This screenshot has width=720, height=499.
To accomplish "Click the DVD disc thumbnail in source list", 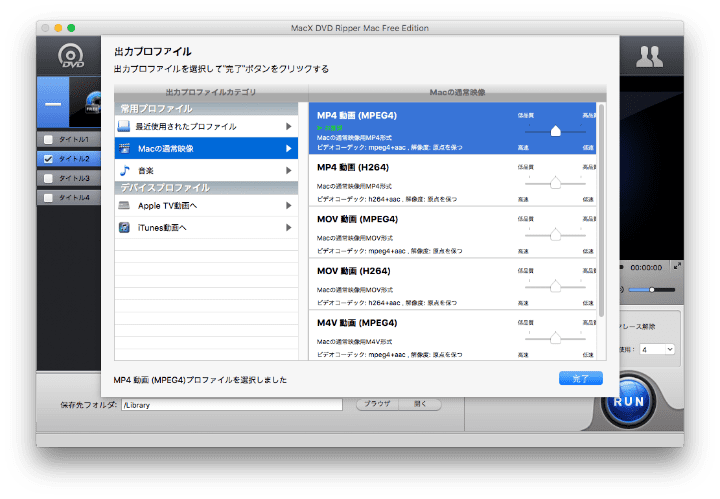I will [93, 102].
